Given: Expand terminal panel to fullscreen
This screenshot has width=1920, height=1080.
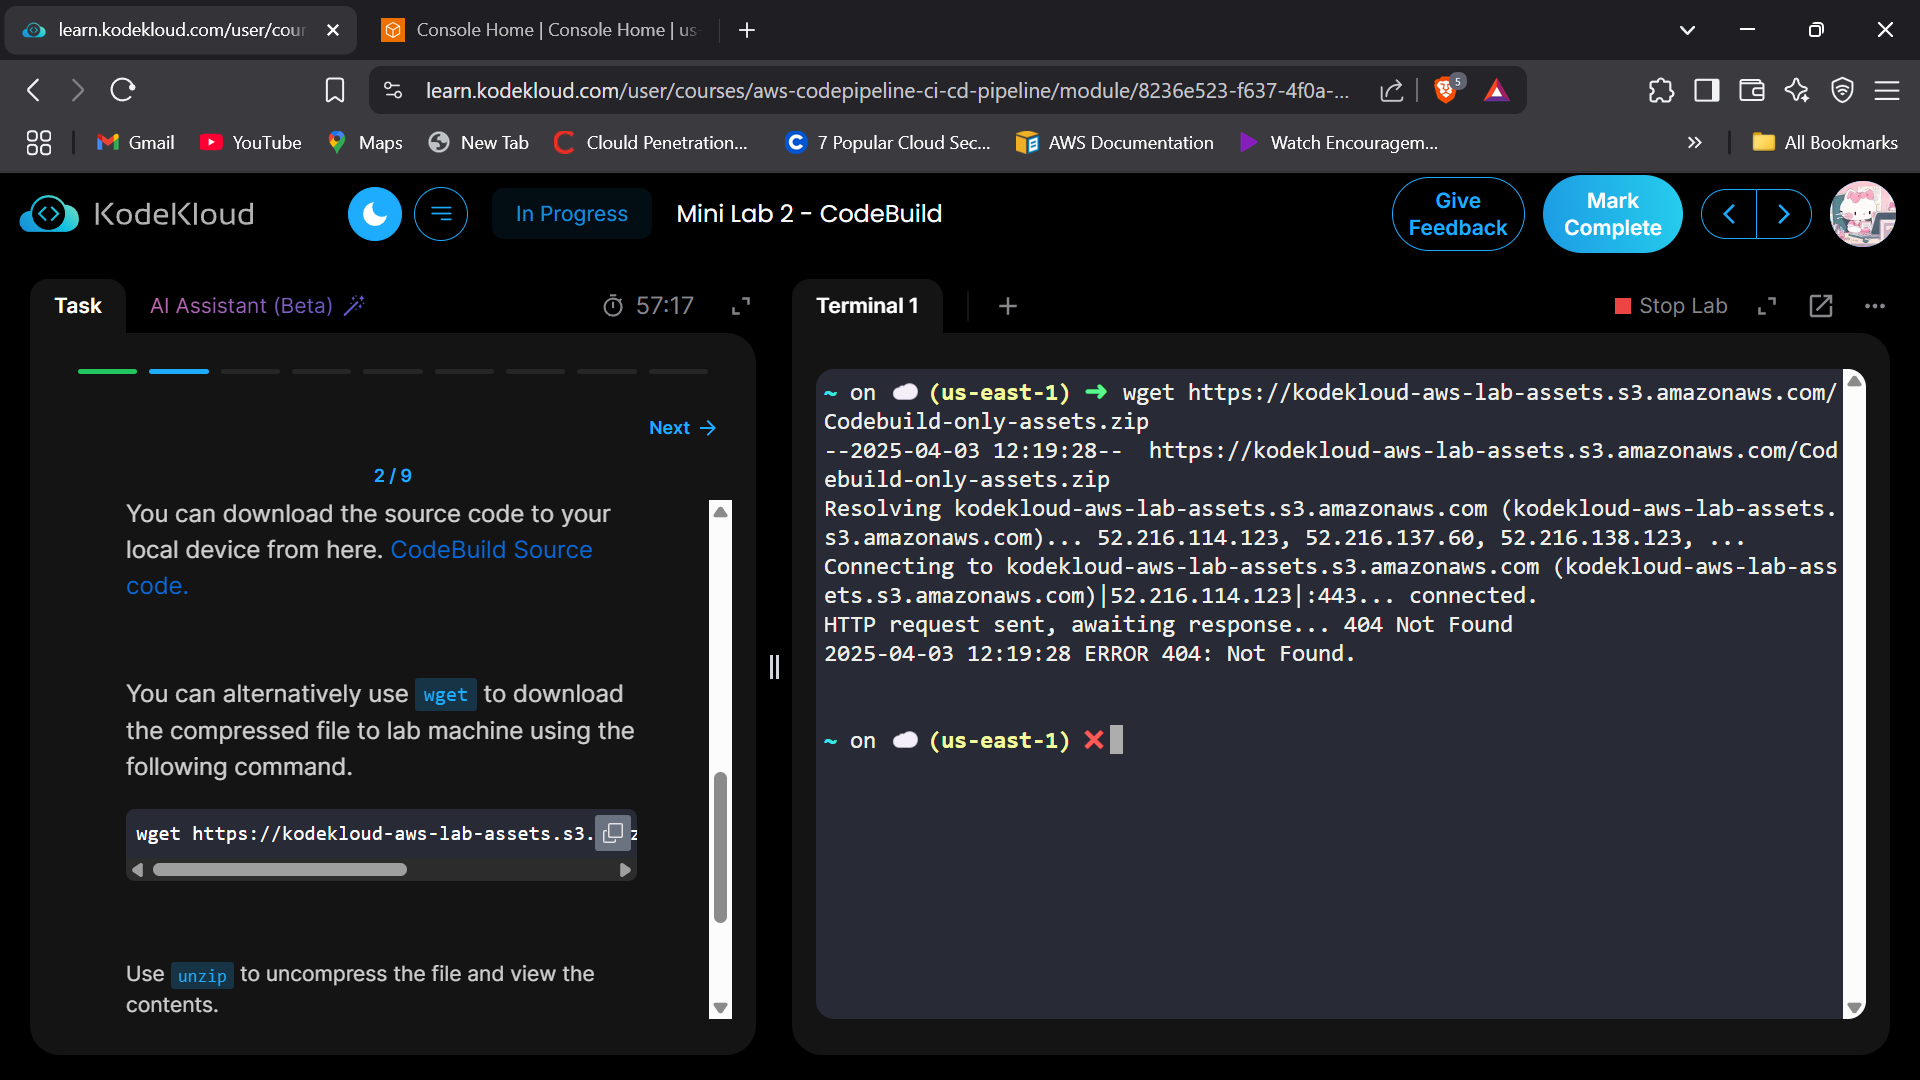Looking at the screenshot, I should pyautogui.click(x=1767, y=306).
